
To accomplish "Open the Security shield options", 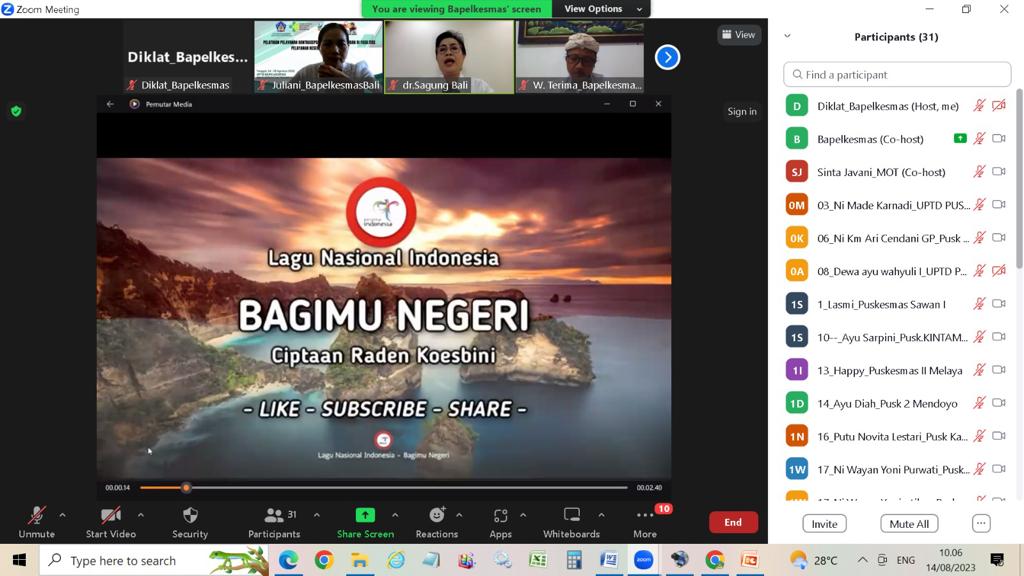I will point(190,522).
